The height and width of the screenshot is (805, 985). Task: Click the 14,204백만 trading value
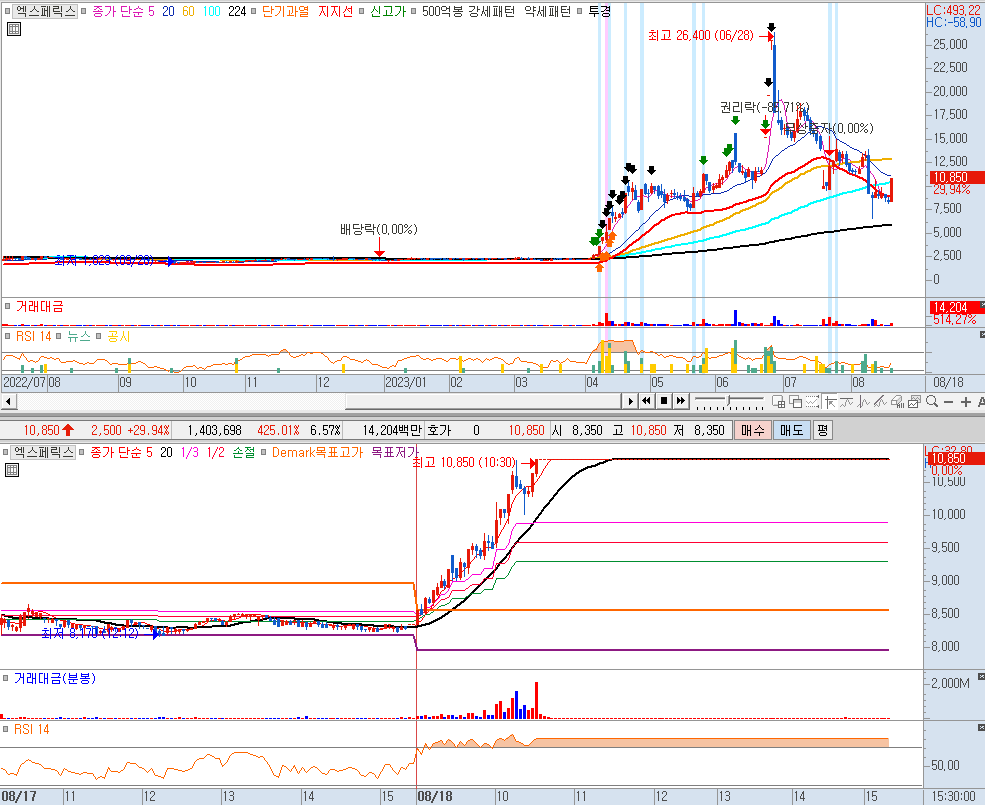coord(392,430)
